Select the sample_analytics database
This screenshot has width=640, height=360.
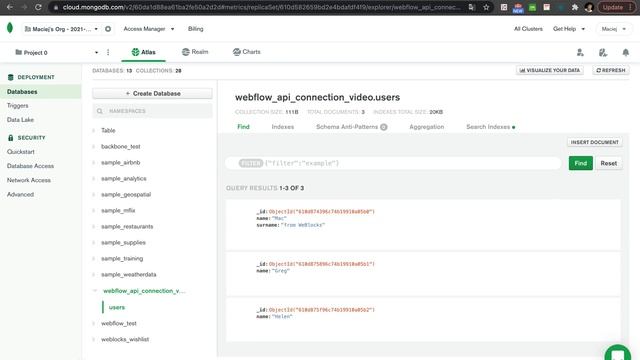(x=124, y=178)
